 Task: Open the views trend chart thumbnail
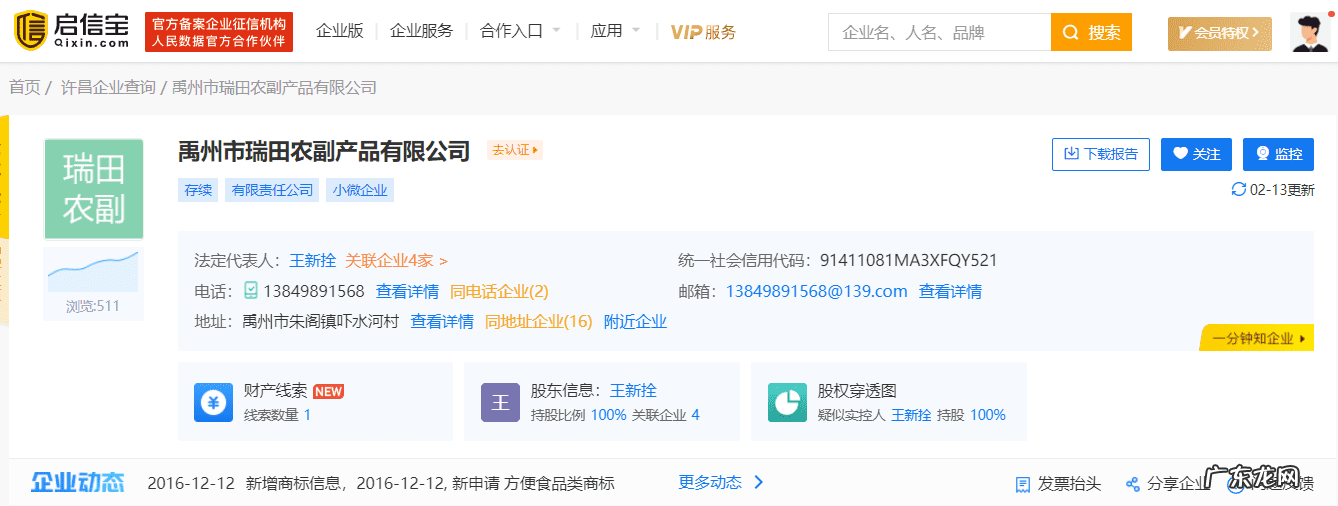pyautogui.click(x=93, y=270)
